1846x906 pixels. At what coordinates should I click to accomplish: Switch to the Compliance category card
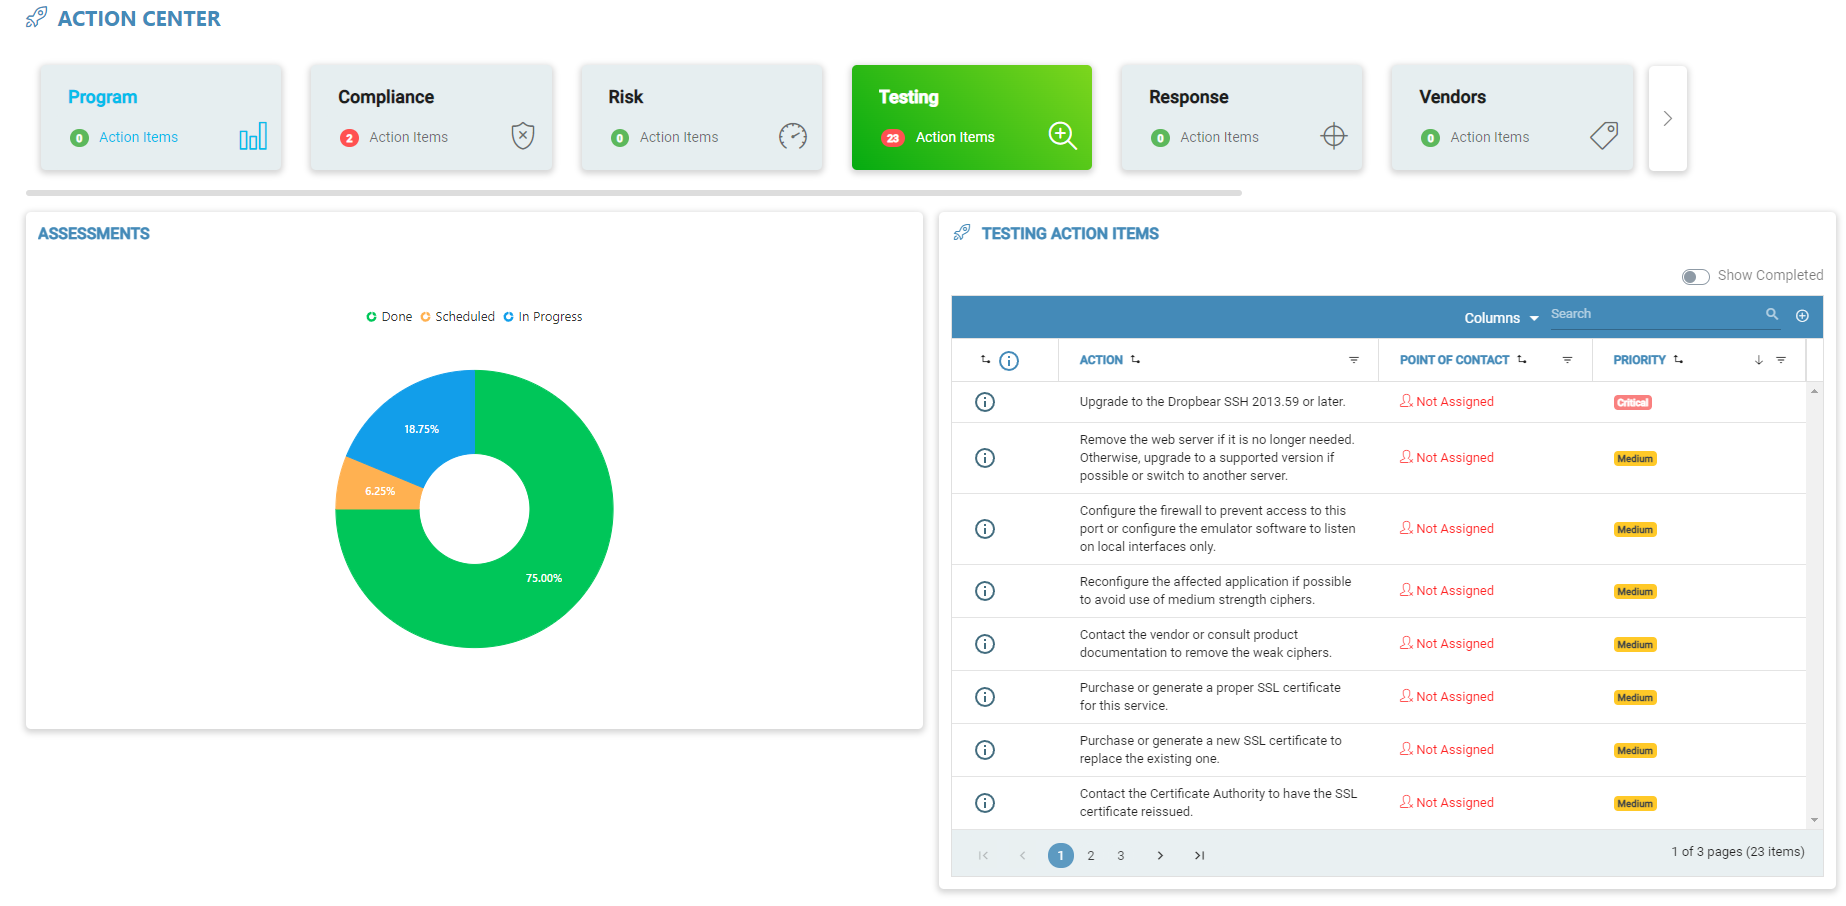pos(431,117)
